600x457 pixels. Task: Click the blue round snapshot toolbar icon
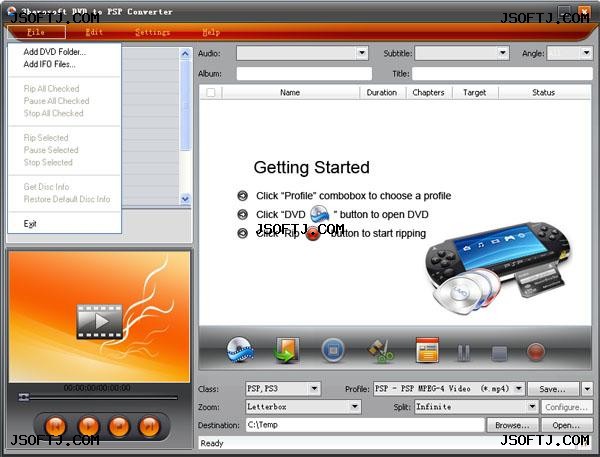click(x=333, y=350)
